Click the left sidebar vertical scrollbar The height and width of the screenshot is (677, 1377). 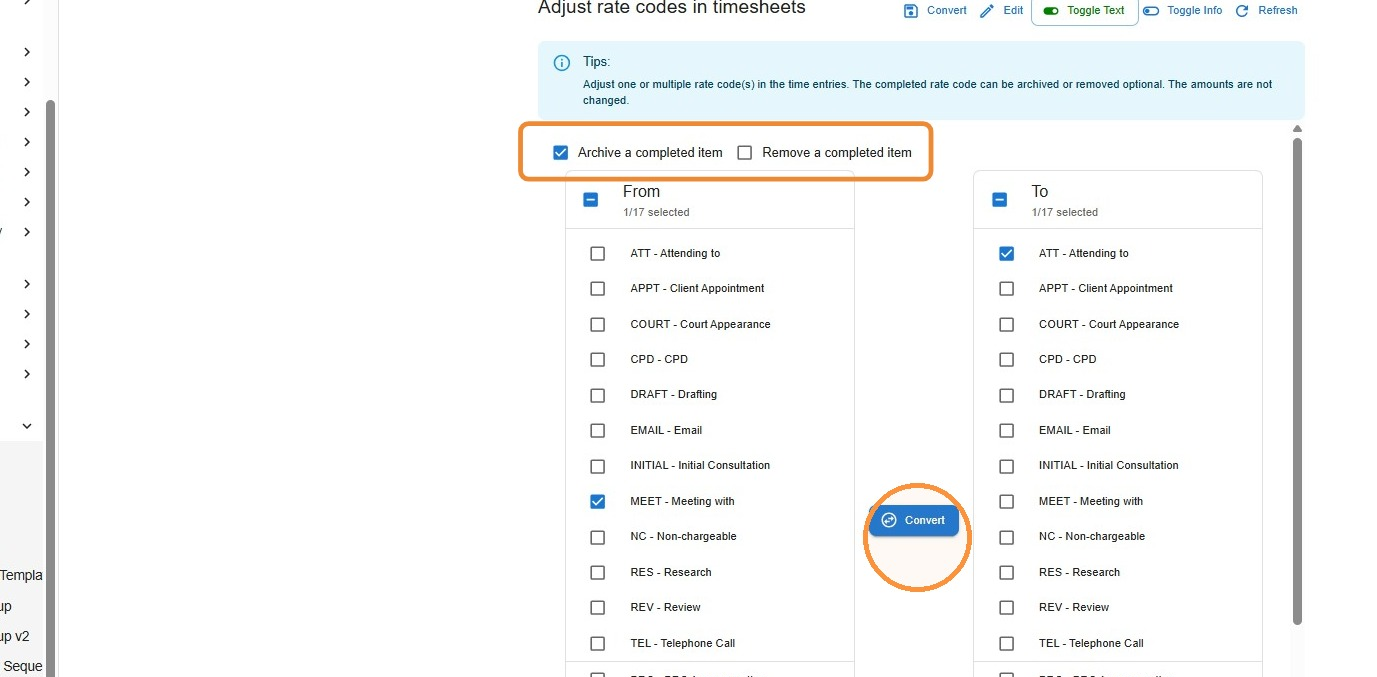(x=50, y=388)
